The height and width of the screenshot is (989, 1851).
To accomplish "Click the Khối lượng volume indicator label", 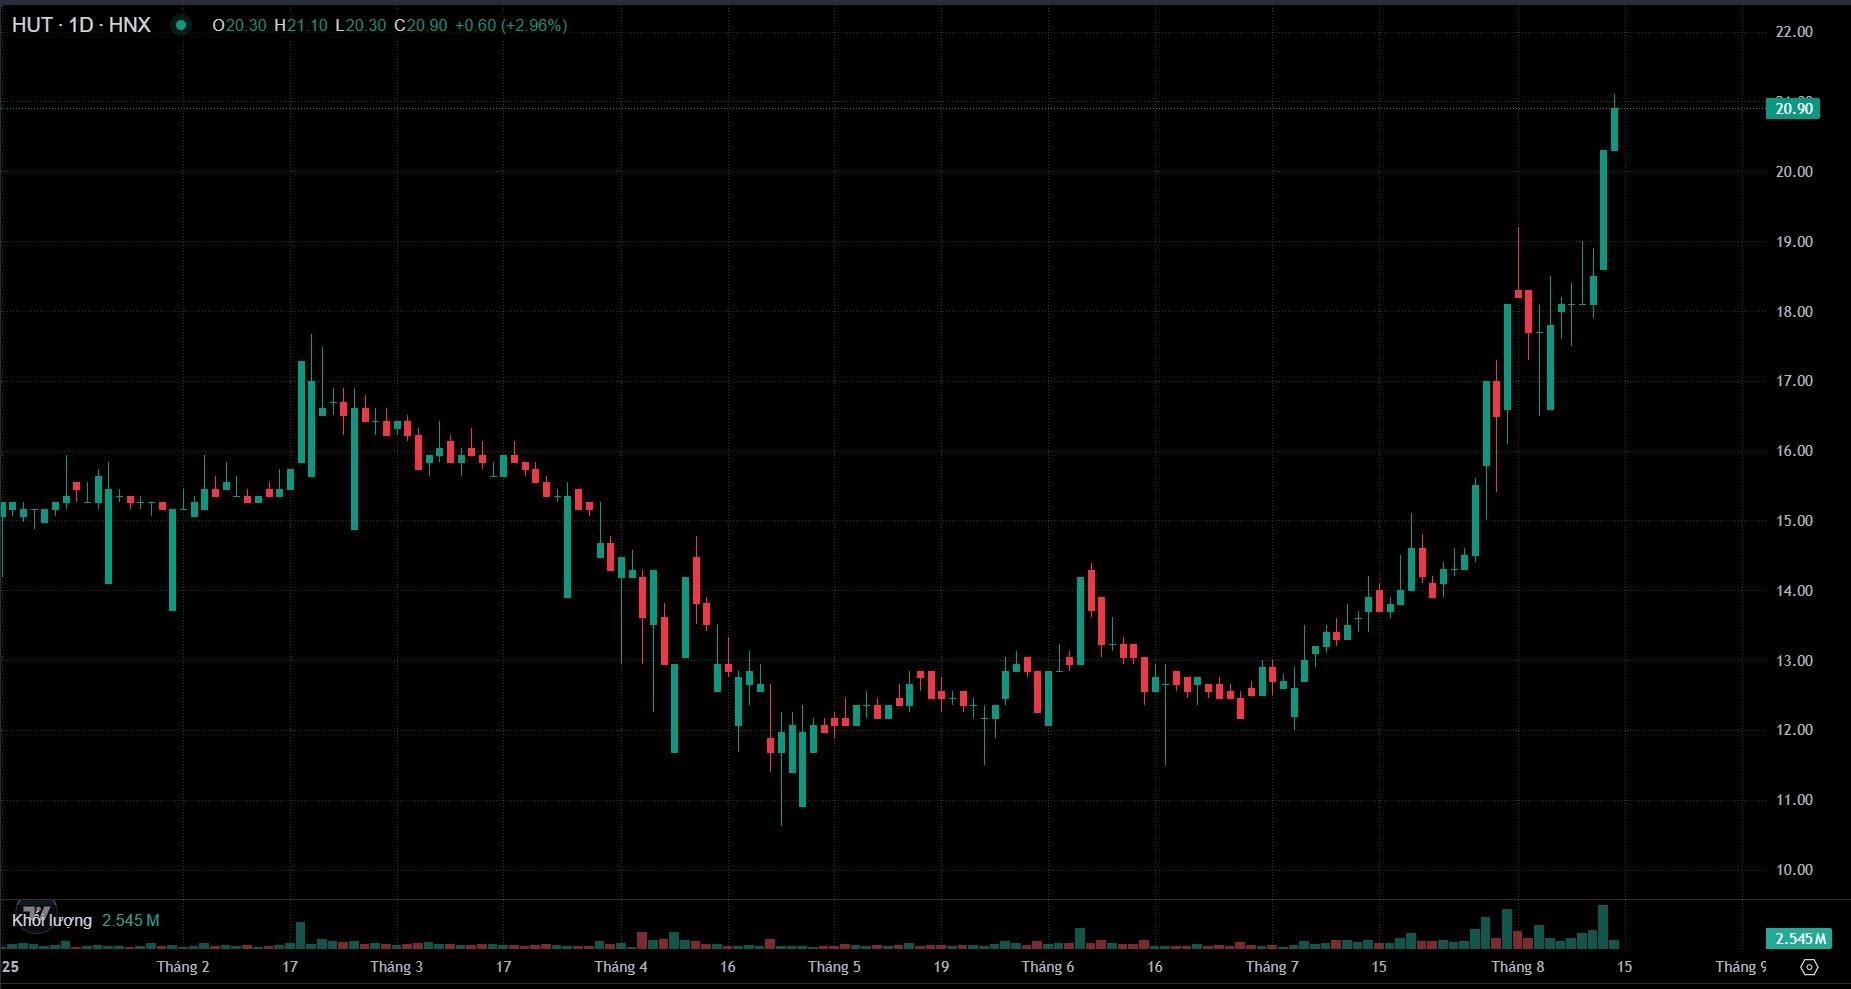I will point(52,920).
